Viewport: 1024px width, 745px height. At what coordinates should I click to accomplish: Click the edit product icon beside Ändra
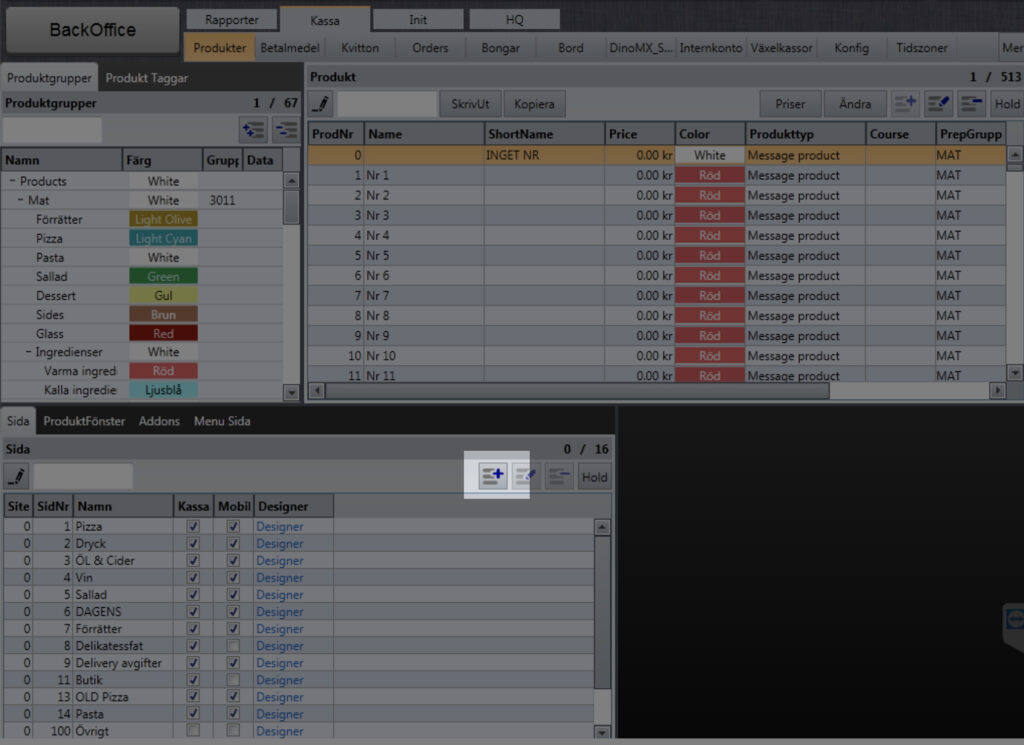click(938, 104)
